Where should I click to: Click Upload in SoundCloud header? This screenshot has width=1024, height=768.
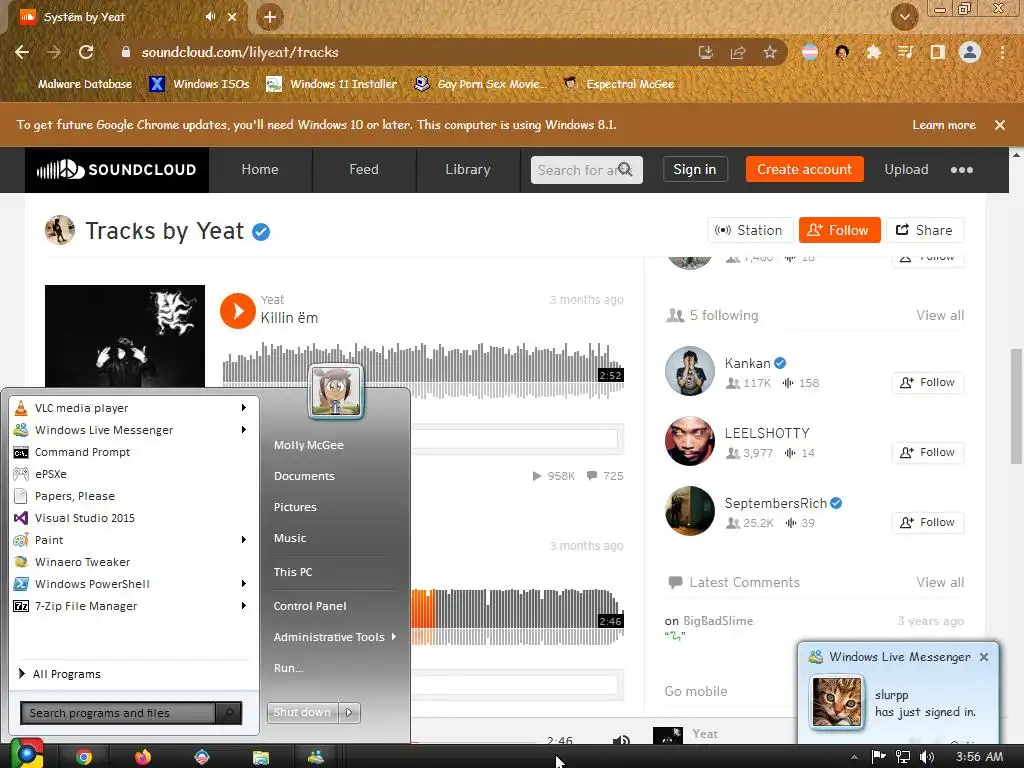pyautogui.click(x=906, y=170)
